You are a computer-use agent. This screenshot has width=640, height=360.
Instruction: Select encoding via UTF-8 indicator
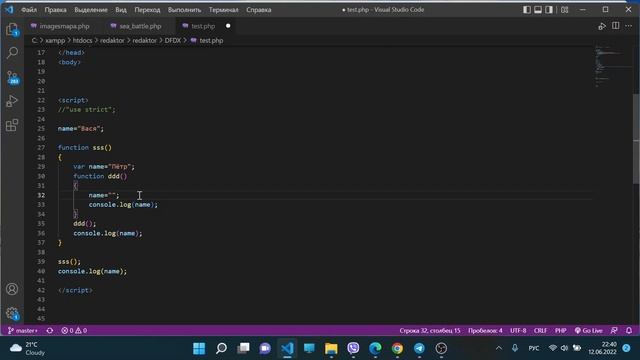(x=518, y=331)
